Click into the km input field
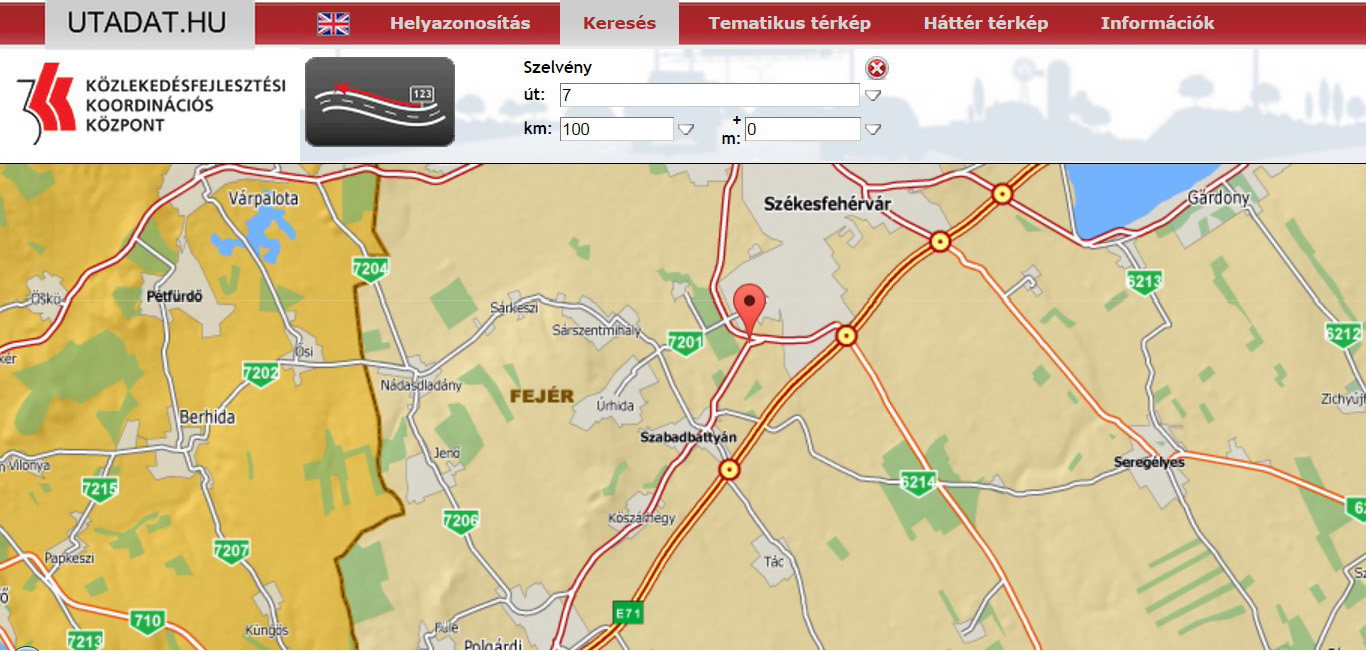 click(x=616, y=129)
